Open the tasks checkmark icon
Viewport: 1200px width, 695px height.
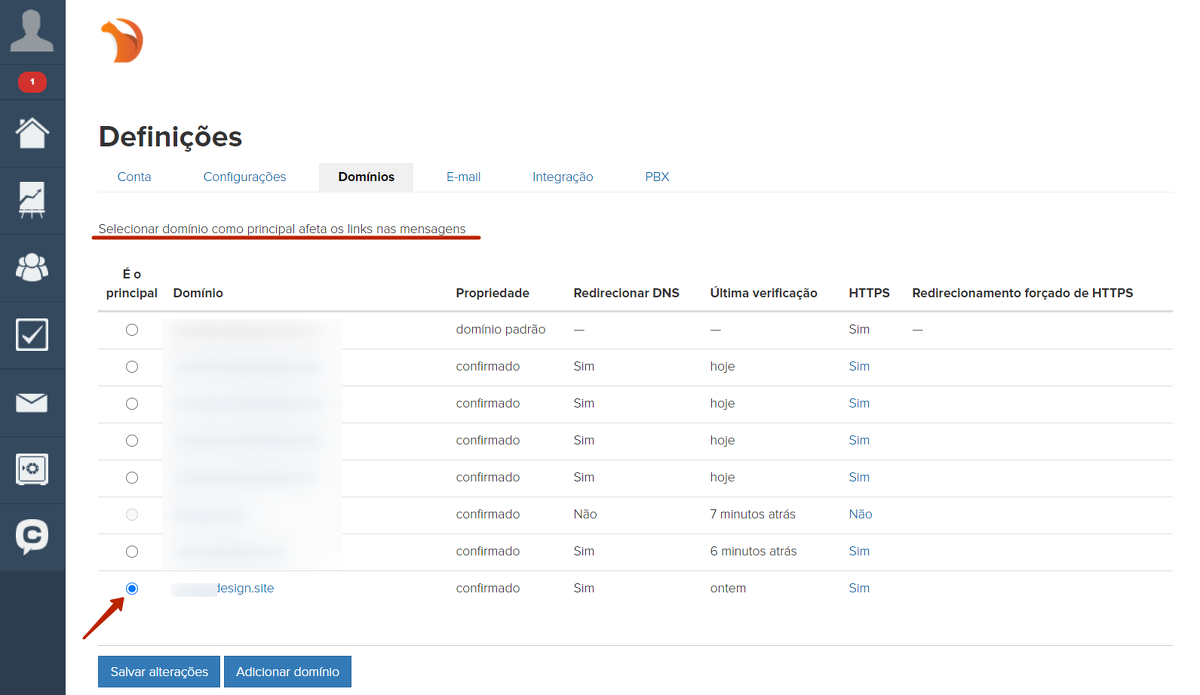(x=32, y=335)
